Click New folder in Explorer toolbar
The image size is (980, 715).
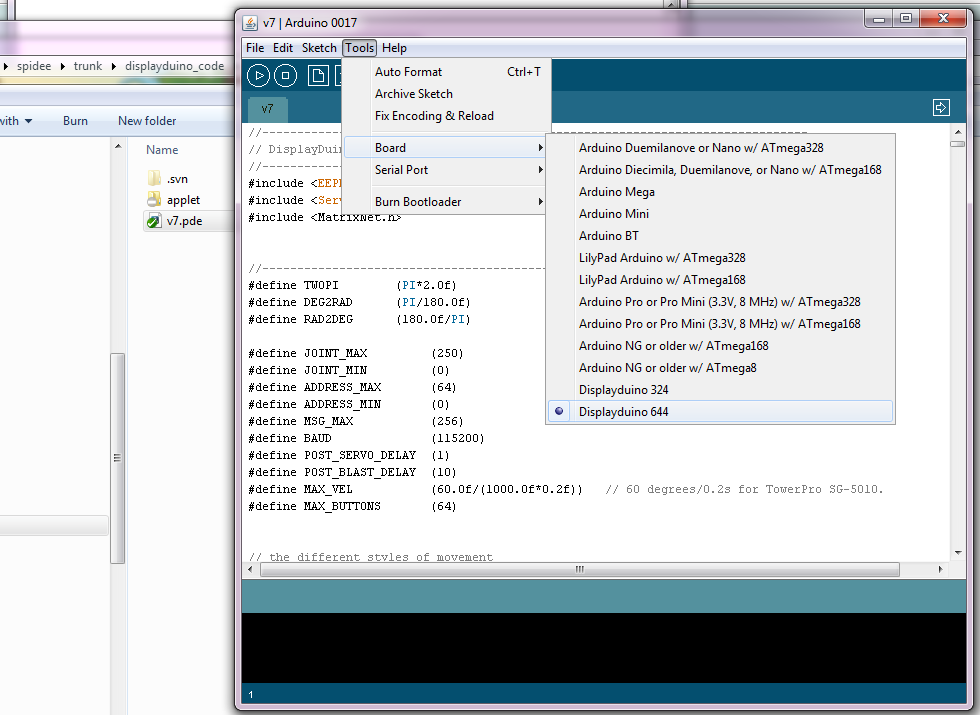coord(147,121)
